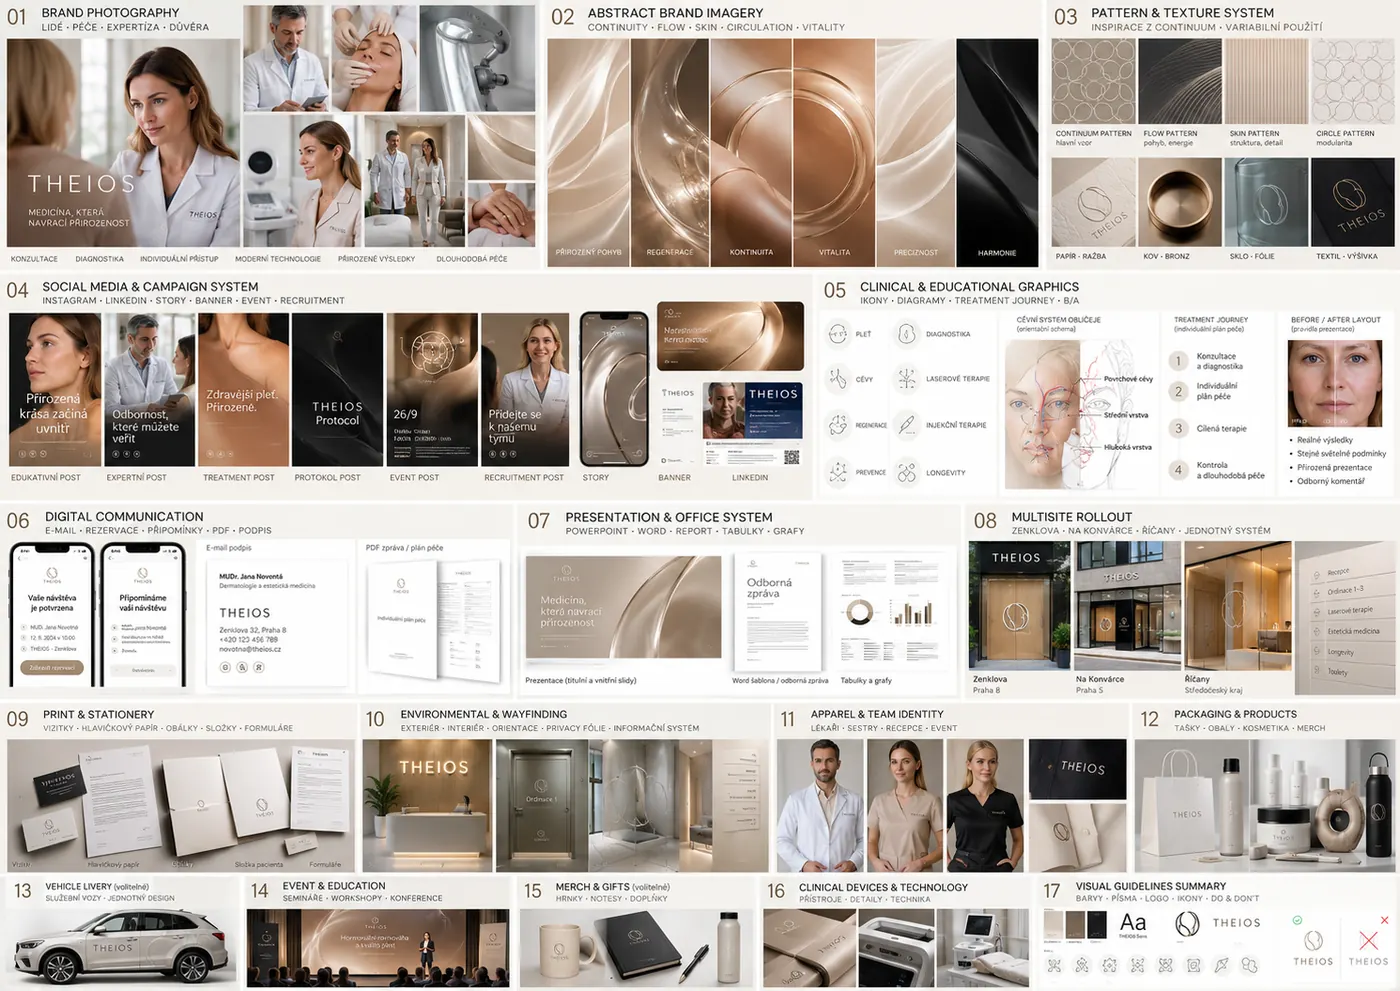Click the small red X above incorrect logo
Screen dimensions: 1400x991
tap(1384, 920)
